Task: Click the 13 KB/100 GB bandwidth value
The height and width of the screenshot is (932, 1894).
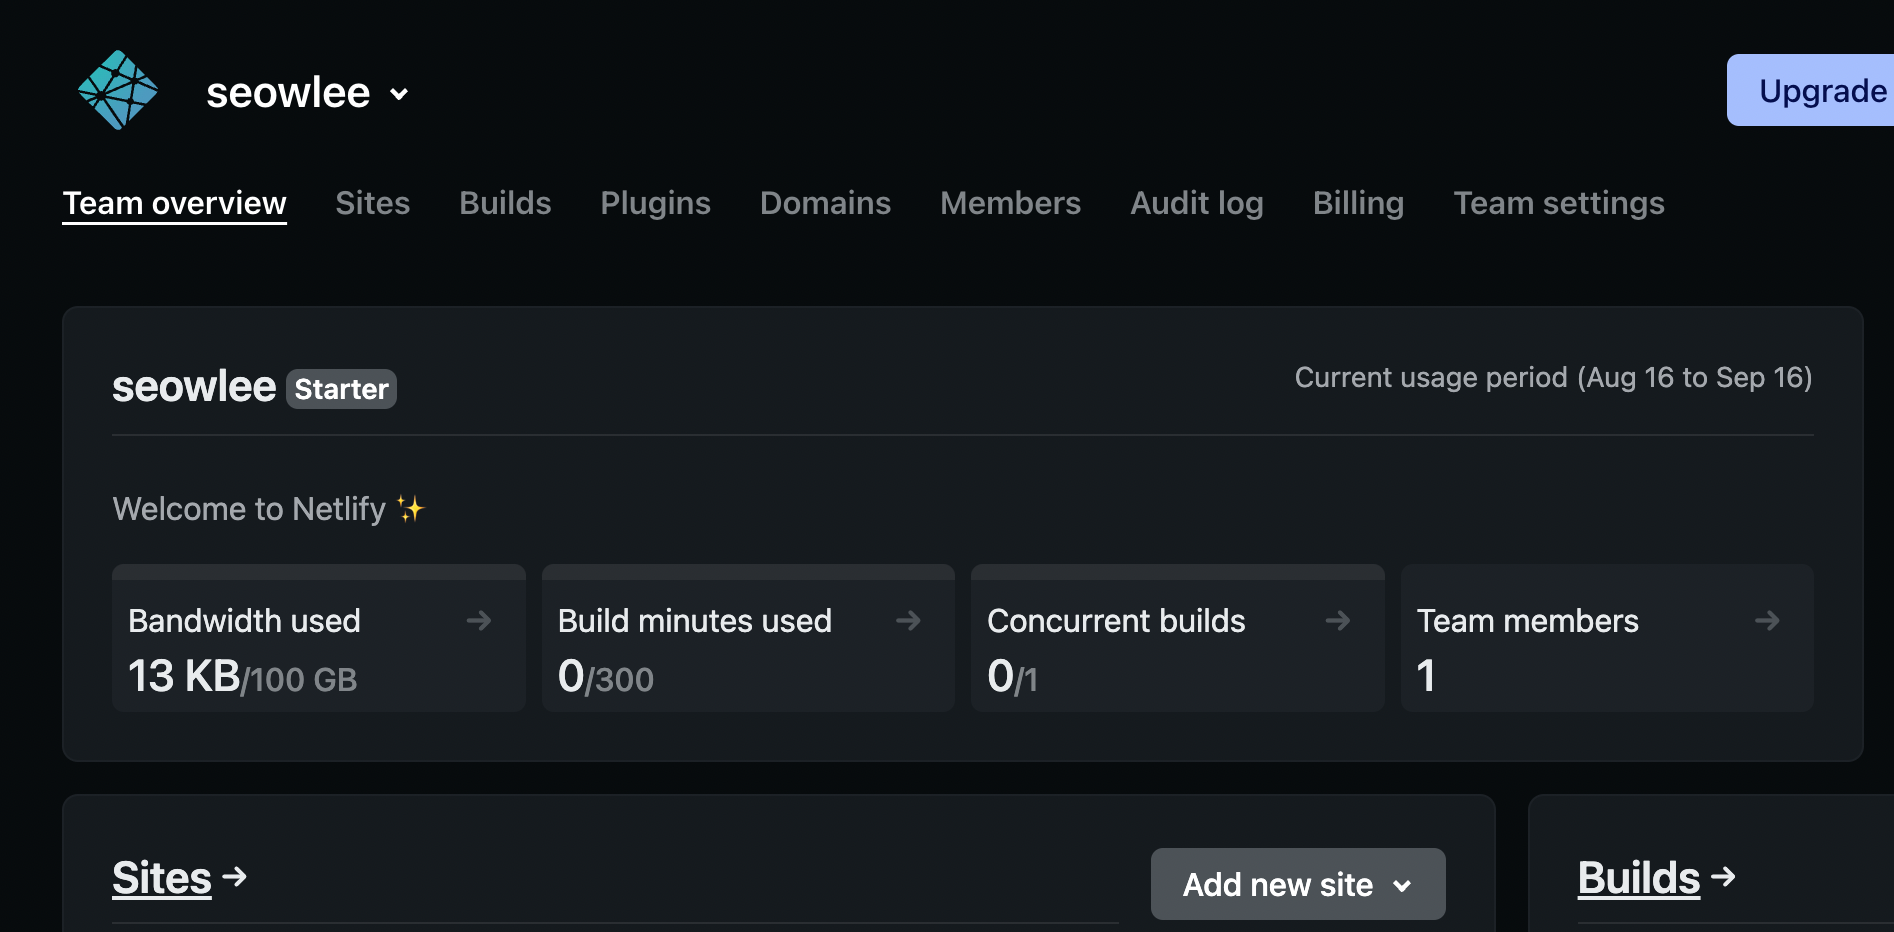Action: [x=242, y=677]
